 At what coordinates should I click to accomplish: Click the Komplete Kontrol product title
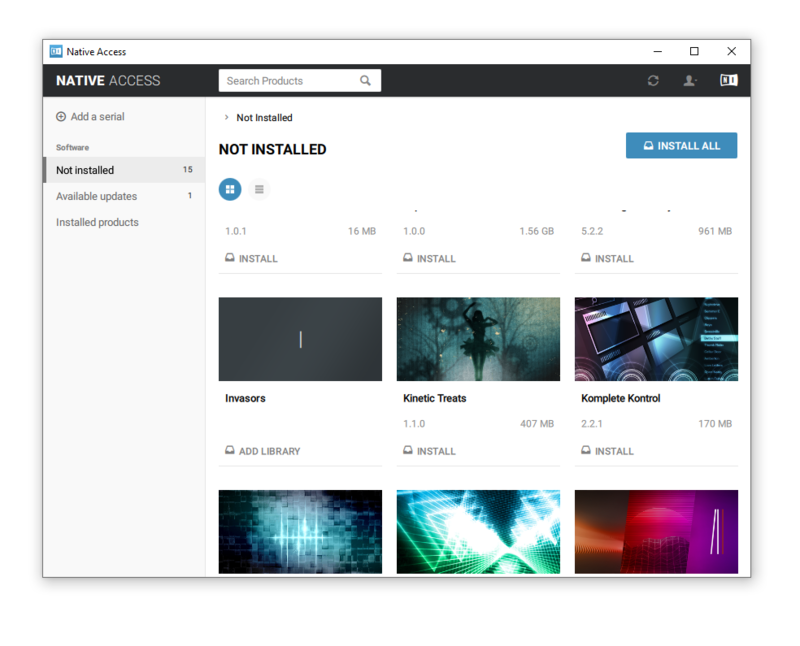click(x=620, y=399)
